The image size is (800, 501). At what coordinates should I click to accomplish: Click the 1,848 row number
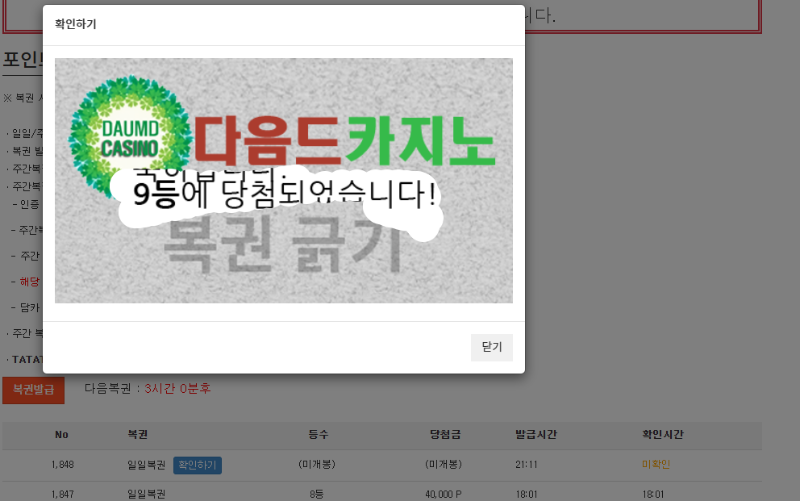[x=62, y=465]
